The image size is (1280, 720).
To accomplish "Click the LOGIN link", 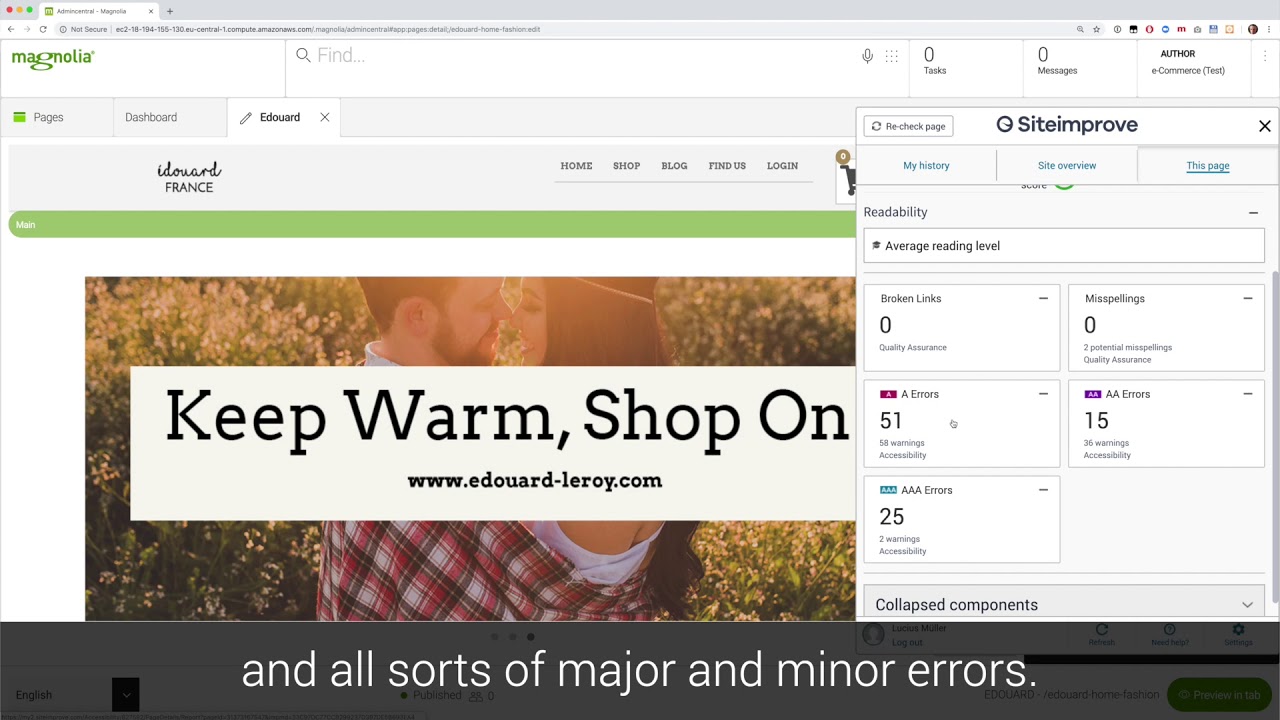I will tap(782, 166).
